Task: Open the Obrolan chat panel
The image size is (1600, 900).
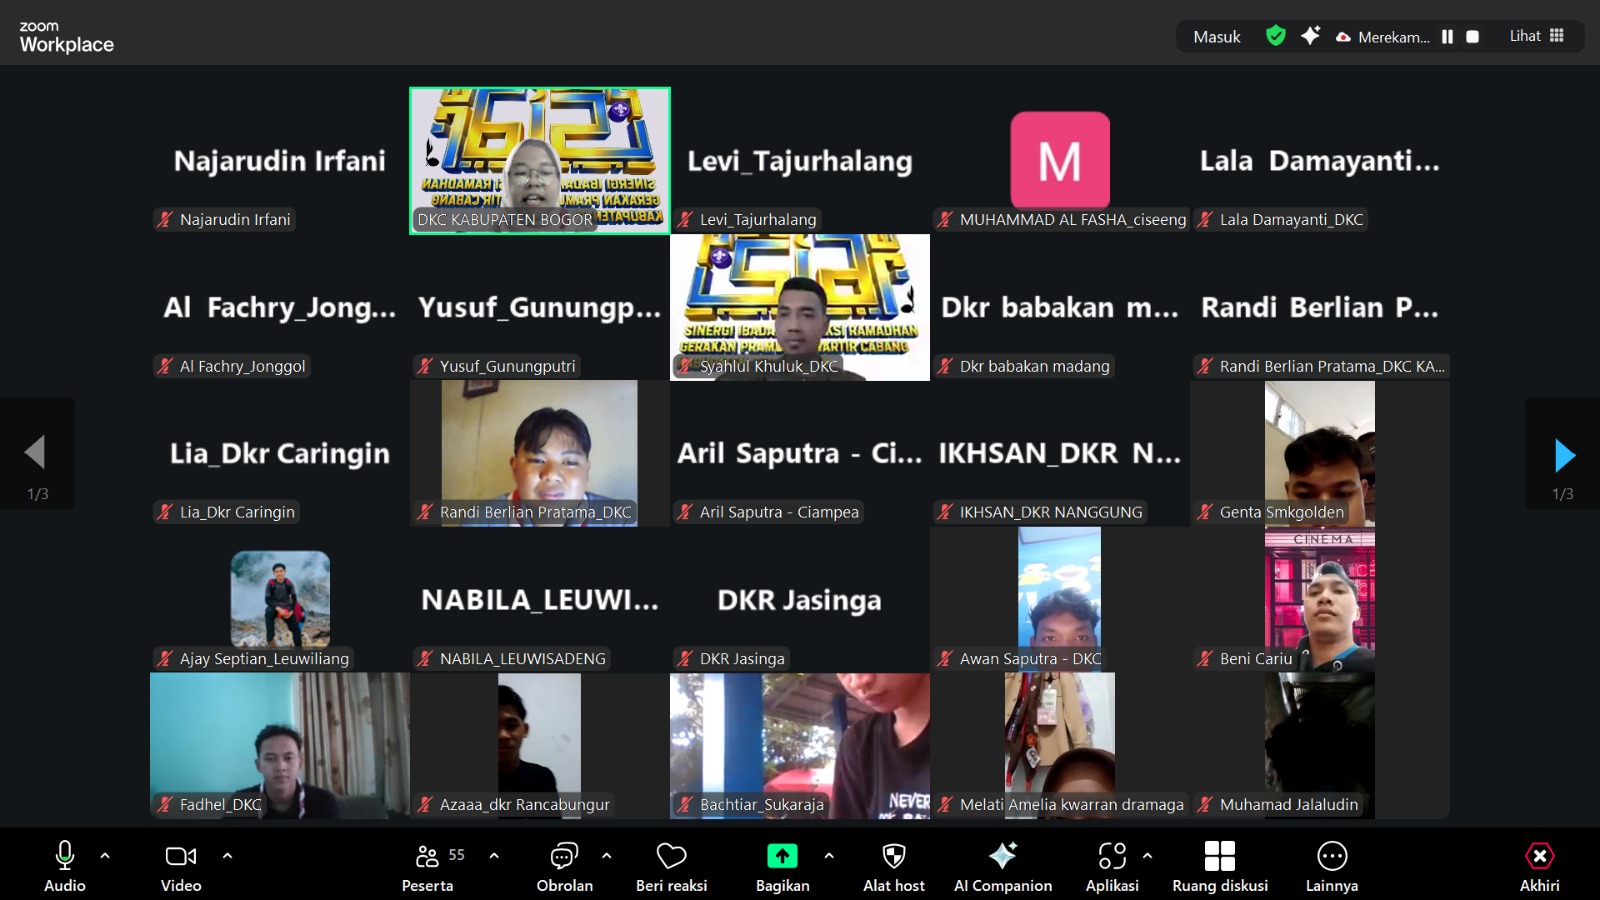Action: (564, 866)
